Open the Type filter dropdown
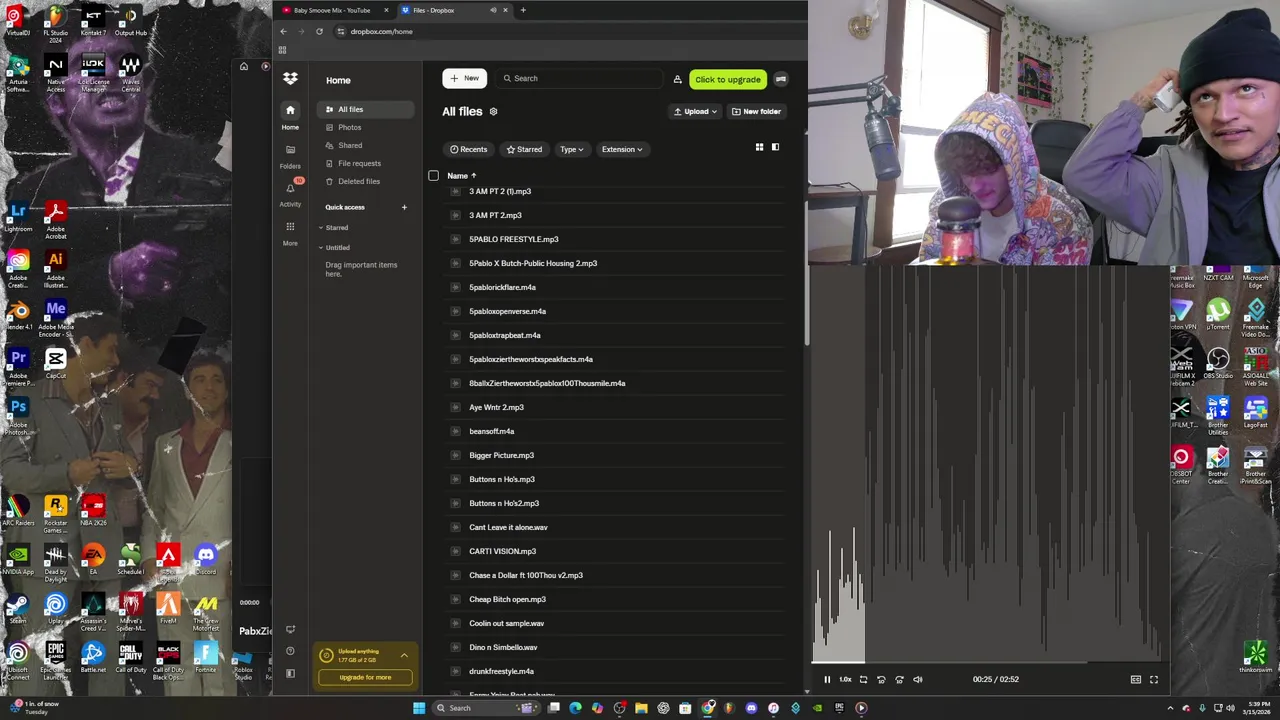The width and height of the screenshot is (1280, 720). coord(572,149)
